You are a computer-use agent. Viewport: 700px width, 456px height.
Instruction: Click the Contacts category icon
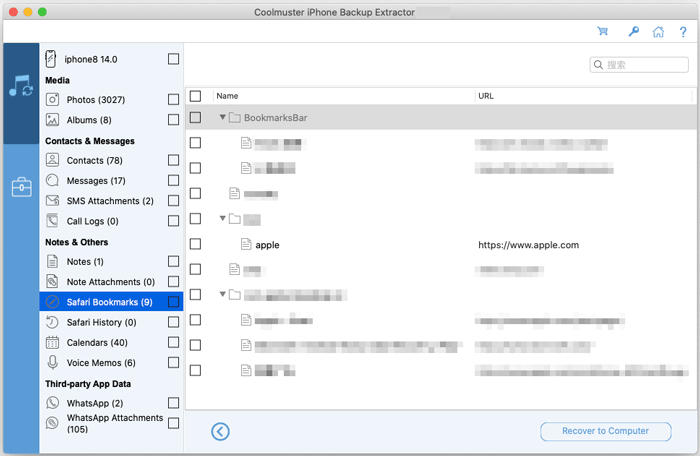click(x=53, y=160)
